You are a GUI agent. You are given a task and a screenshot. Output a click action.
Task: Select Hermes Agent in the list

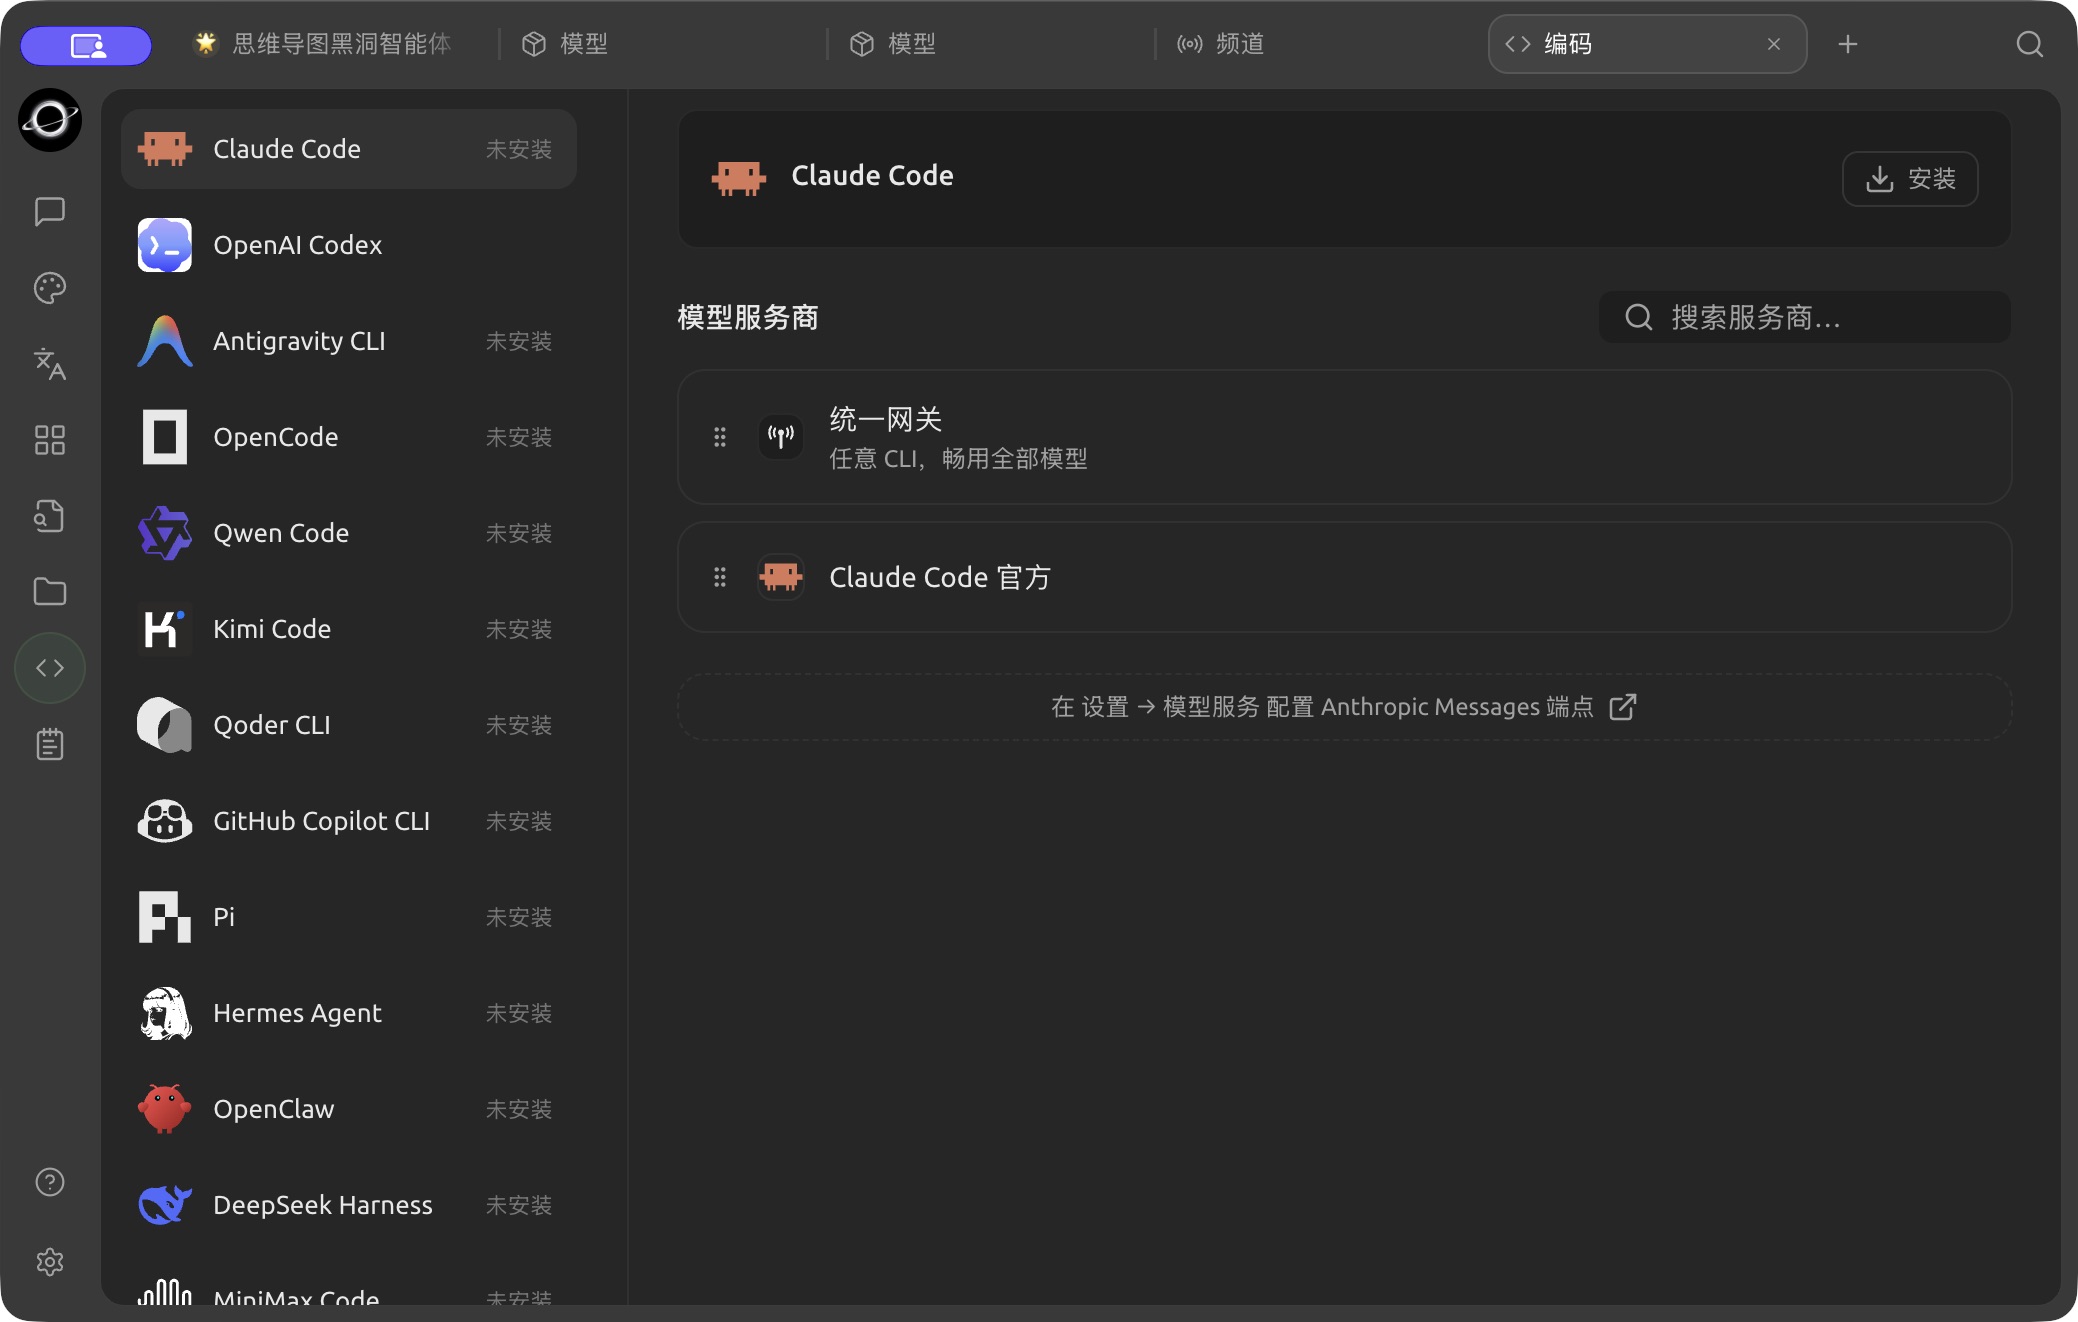349,1013
